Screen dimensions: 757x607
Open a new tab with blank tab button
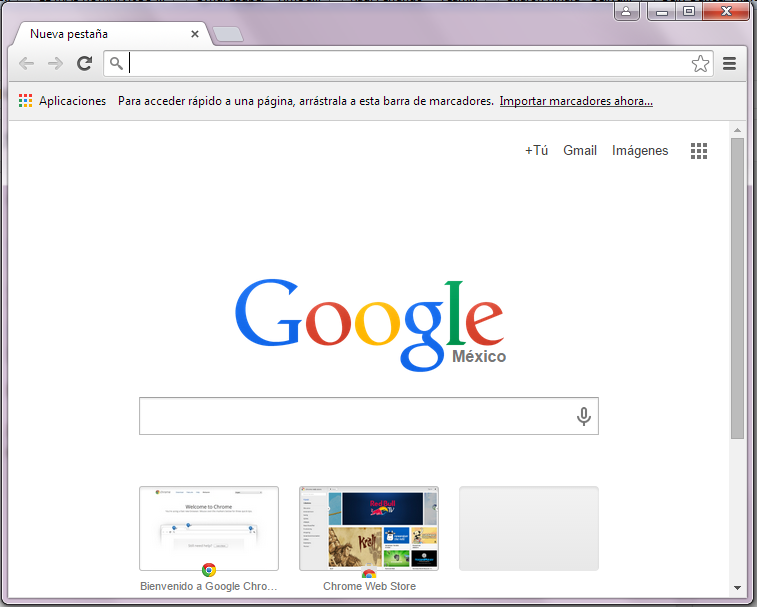pyautogui.click(x=228, y=34)
